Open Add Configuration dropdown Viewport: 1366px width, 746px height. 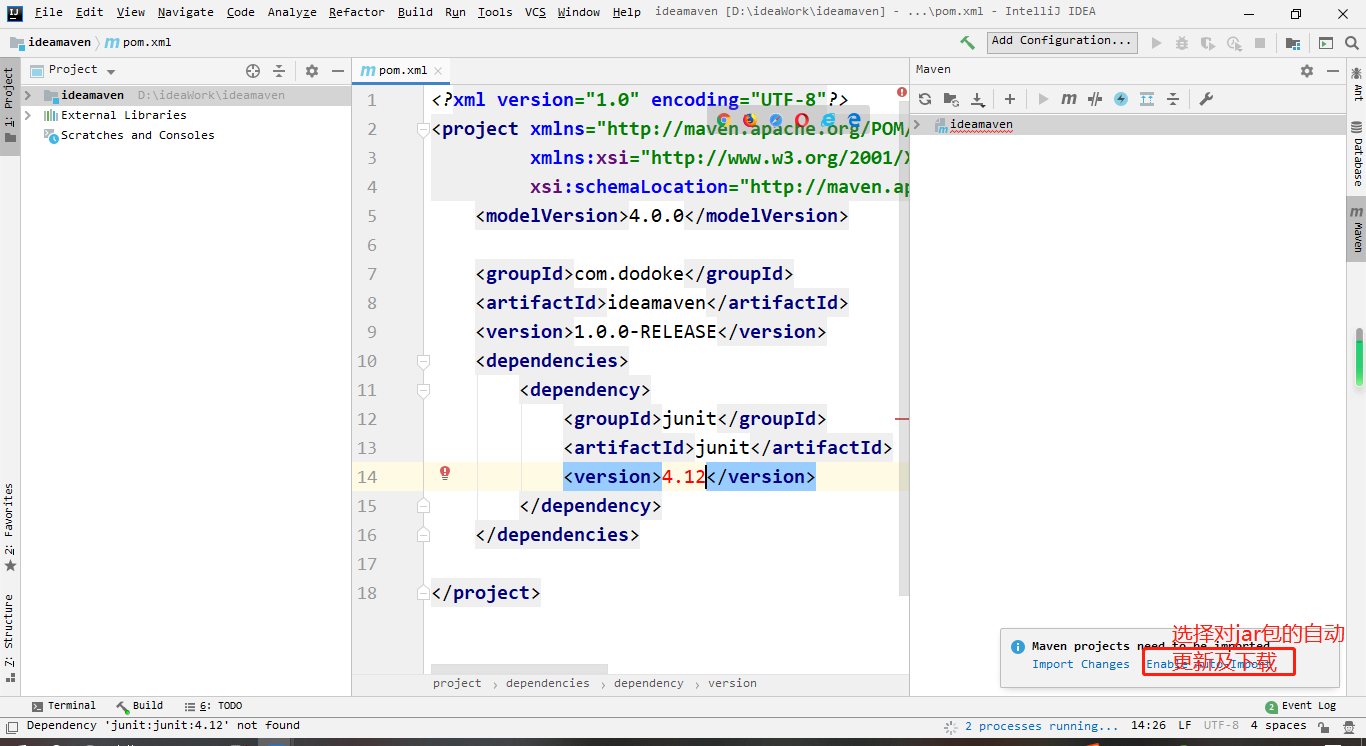[1063, 41]
